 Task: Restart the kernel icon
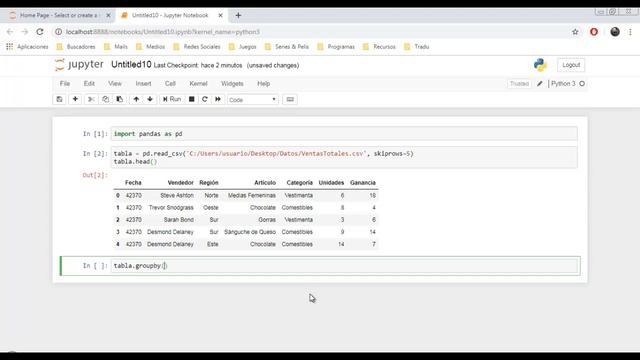(x=205, y=99)
